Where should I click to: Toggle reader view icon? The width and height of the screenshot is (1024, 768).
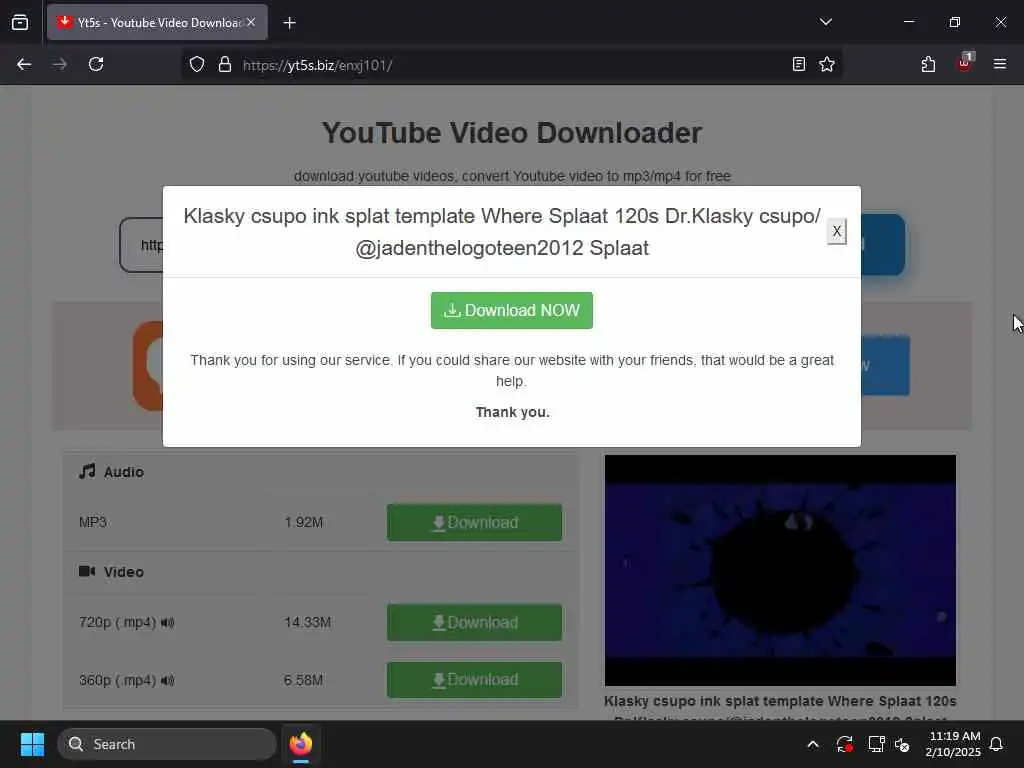click(x=799, y=64)
